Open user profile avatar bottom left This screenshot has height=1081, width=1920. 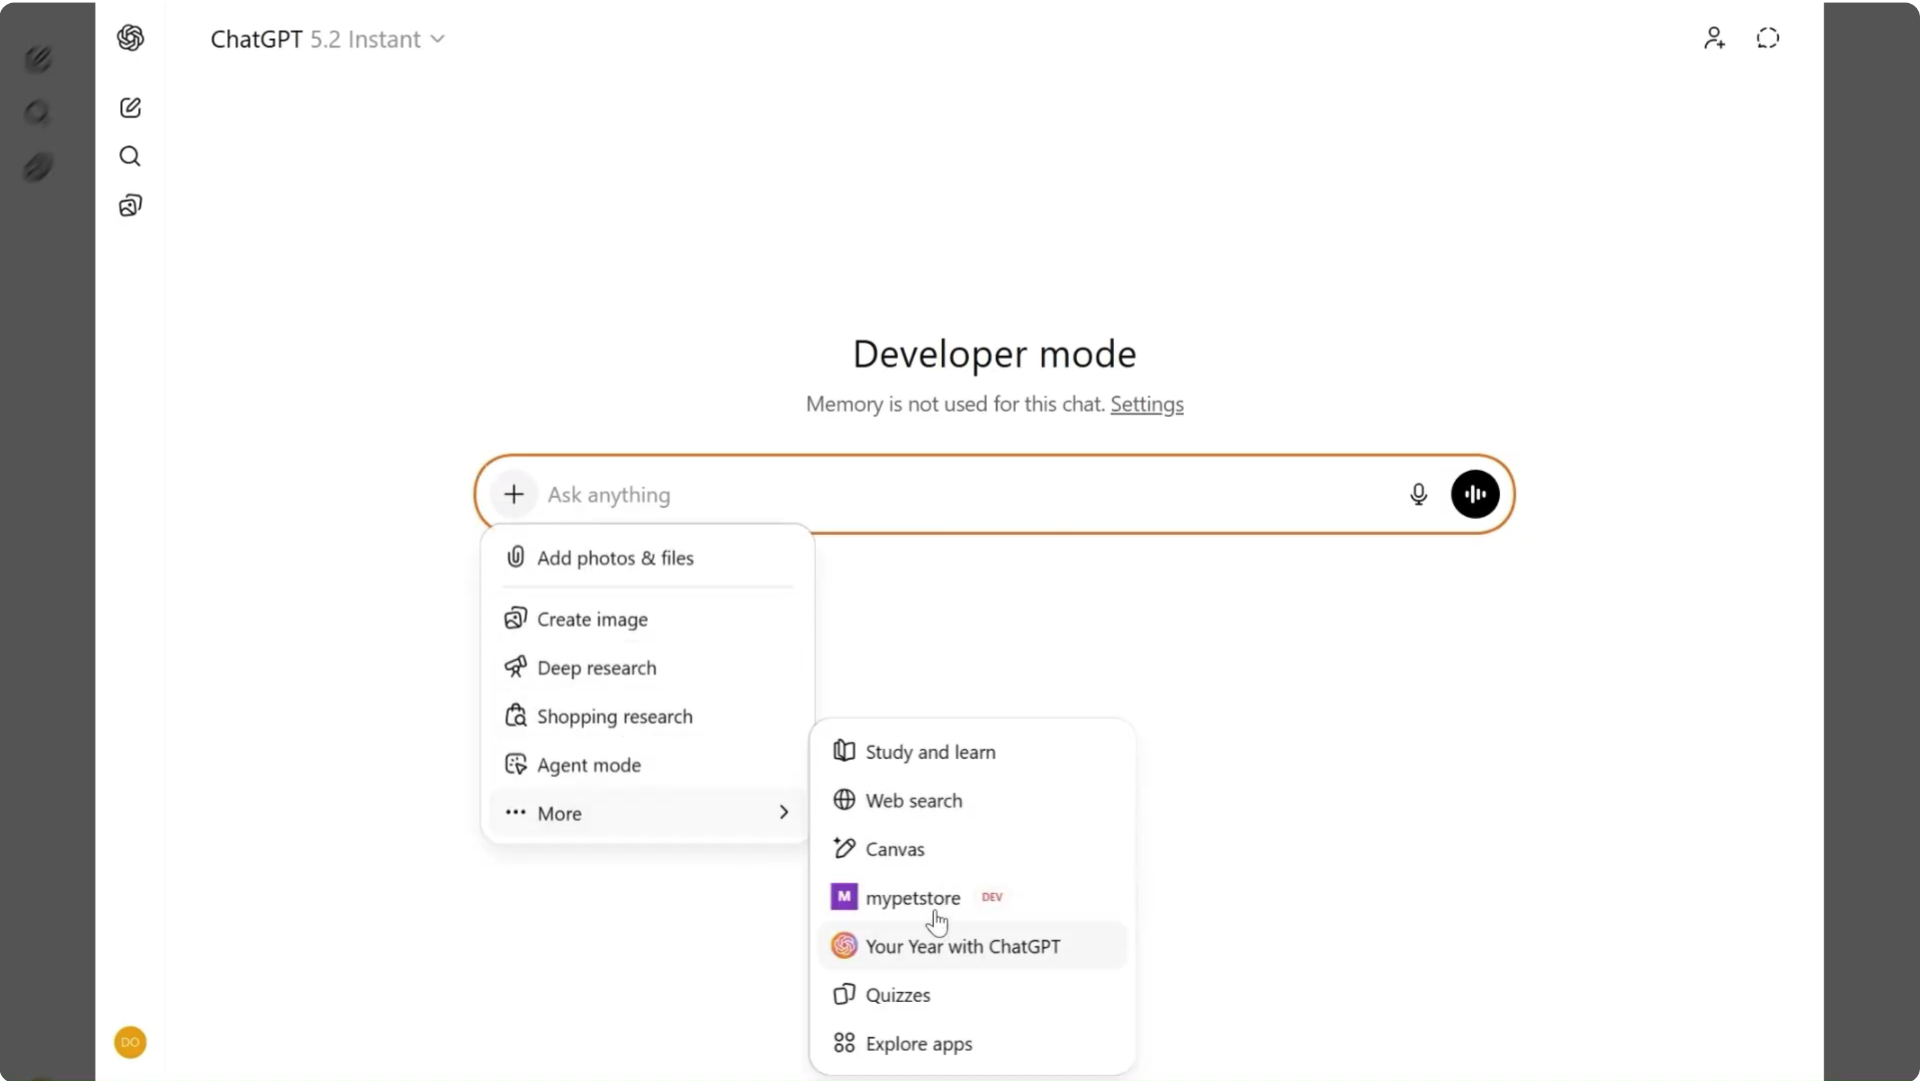pos(130,1042)
